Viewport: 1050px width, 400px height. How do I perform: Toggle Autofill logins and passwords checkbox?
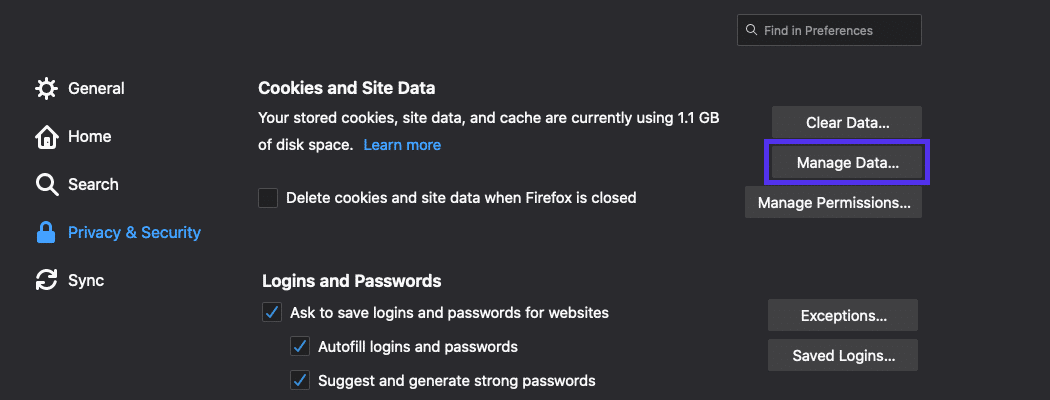300,347
